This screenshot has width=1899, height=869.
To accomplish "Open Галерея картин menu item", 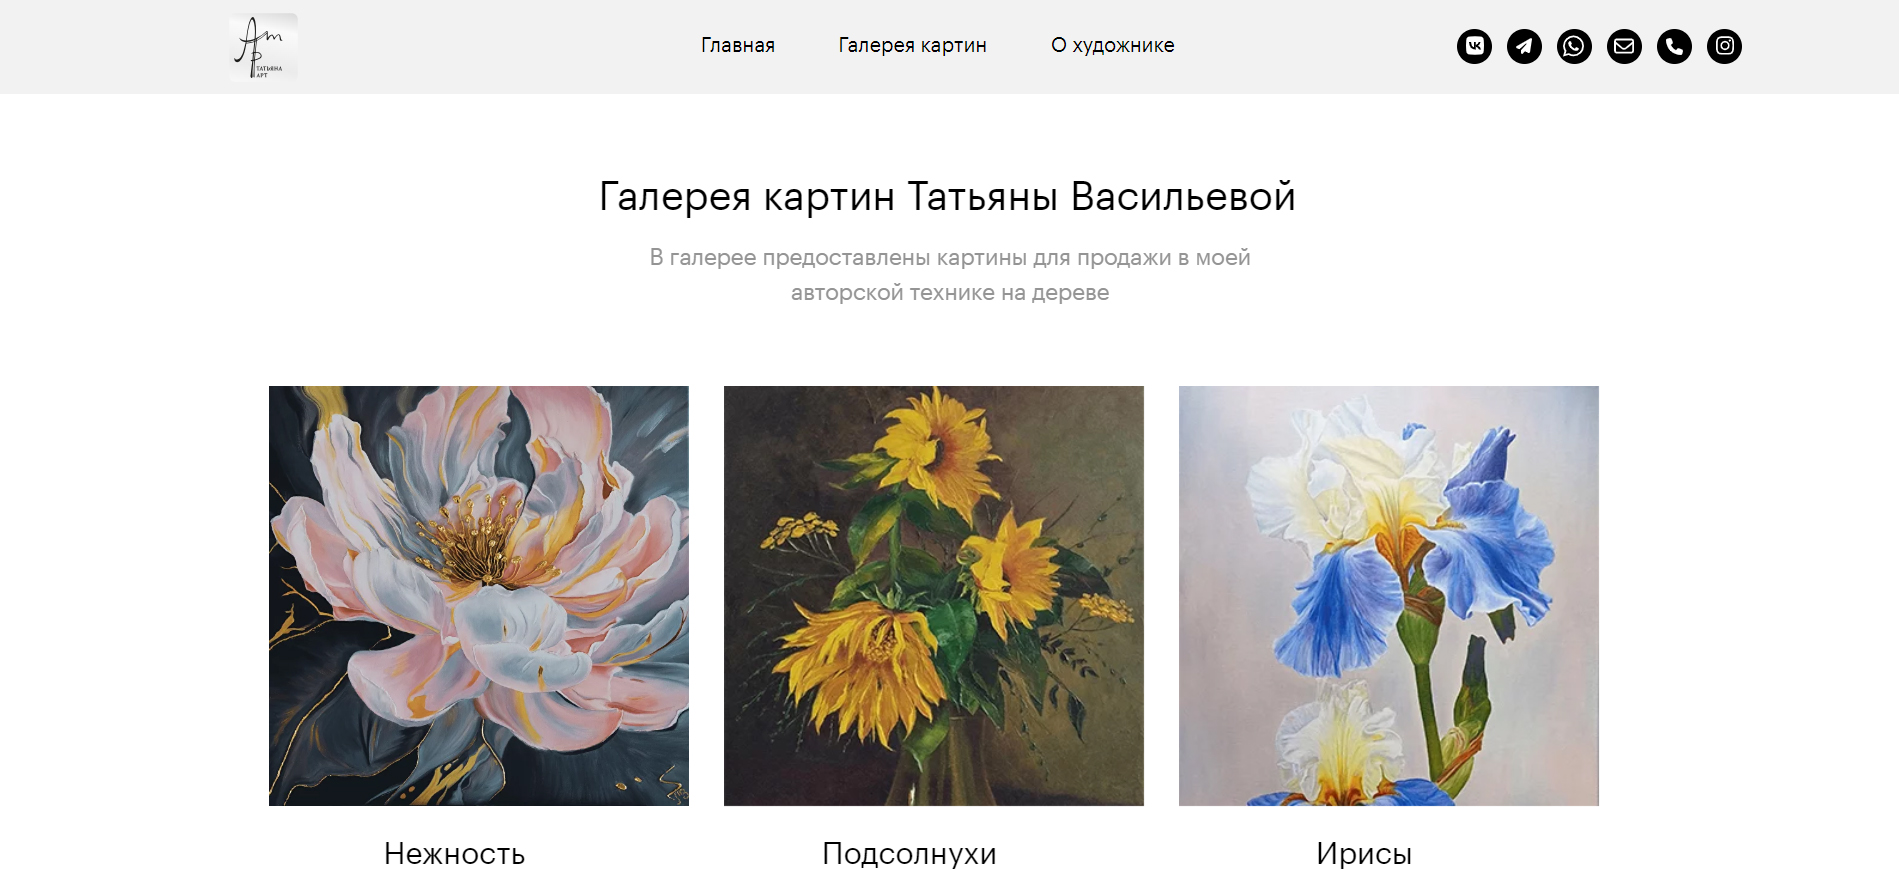I will [x=912, y=45].
